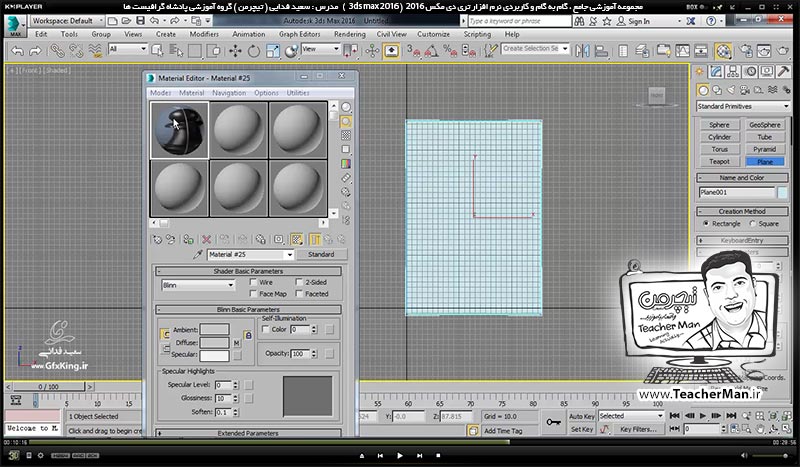Switch to the Hierarchy command panel

pos(733,71)
